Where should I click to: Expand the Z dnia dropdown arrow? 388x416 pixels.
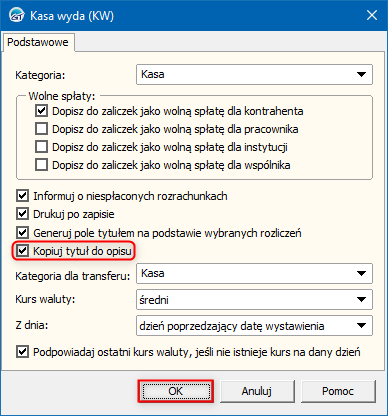(x=361, y=325)
